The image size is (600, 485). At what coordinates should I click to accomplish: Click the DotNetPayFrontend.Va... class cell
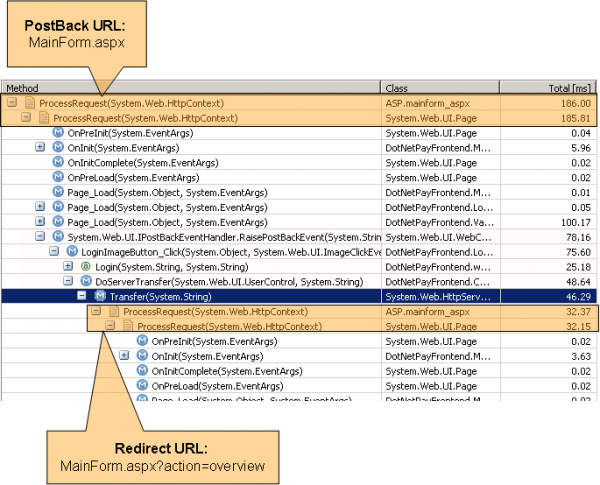439,222
